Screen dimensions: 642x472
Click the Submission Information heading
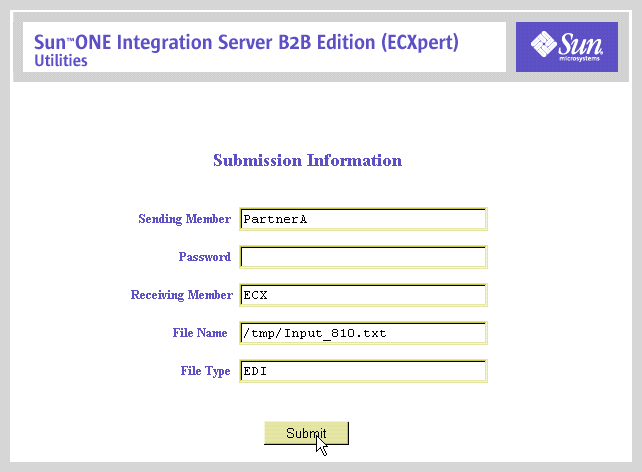(307, 160)
